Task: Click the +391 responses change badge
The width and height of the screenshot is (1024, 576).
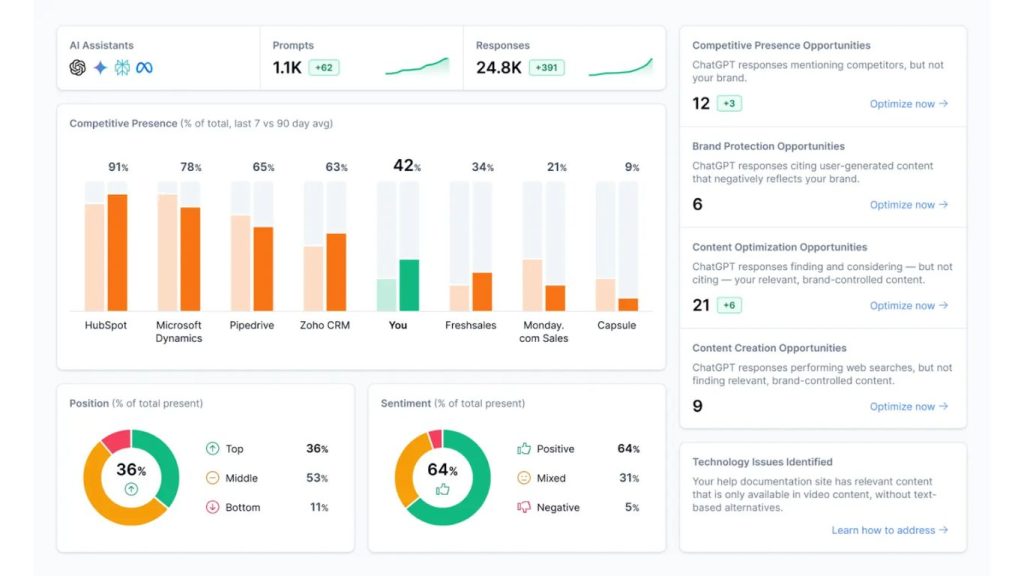Action: [547, 67]
